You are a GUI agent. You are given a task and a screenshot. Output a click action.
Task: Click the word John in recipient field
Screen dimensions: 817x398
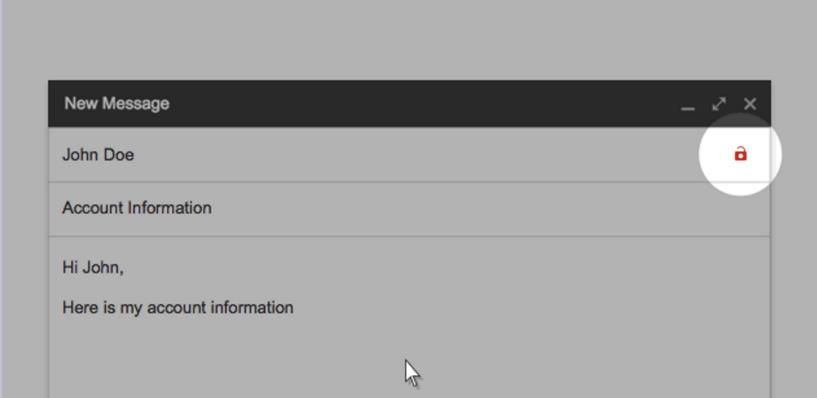click(x=80, y=155)
